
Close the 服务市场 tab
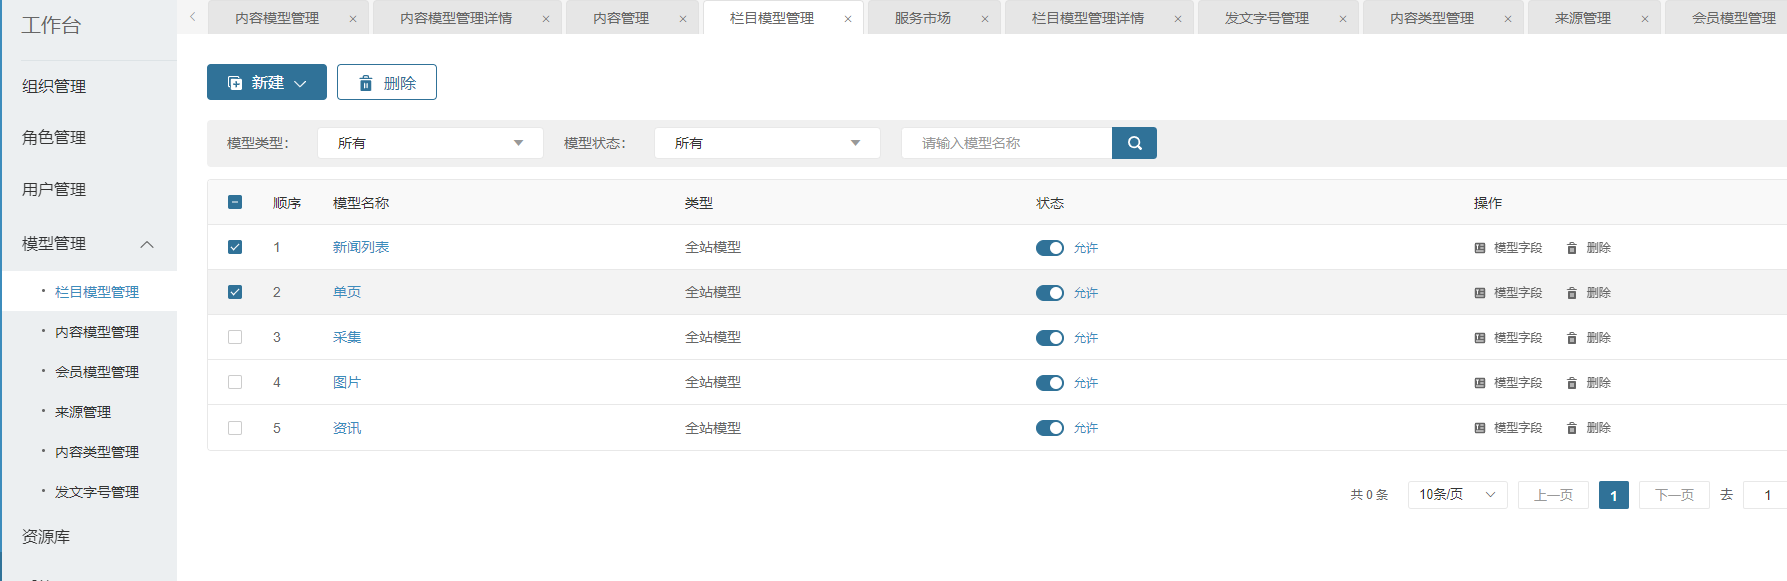tap(985, 19)
